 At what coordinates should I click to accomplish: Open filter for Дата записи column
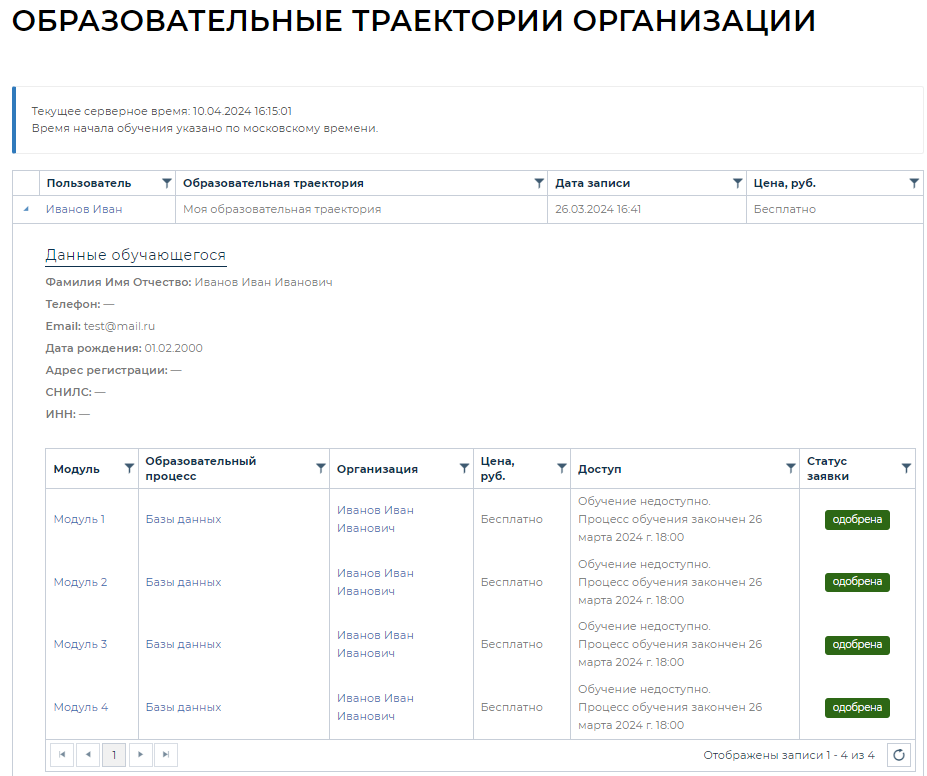[x=737, y=184]
